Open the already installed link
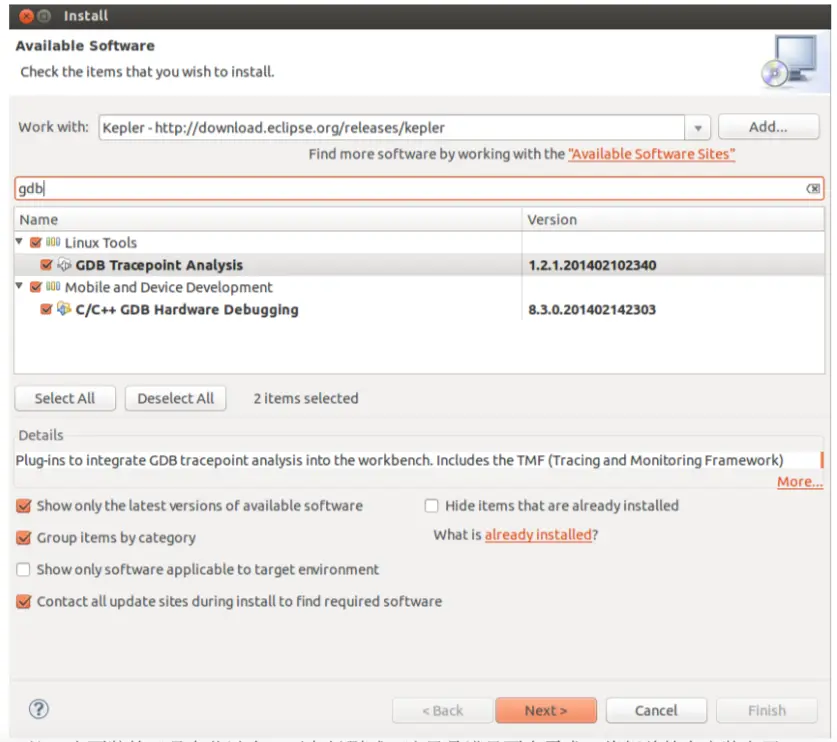Image resolution: width=837 pixels, height=742 pixels. coord(538,534)
